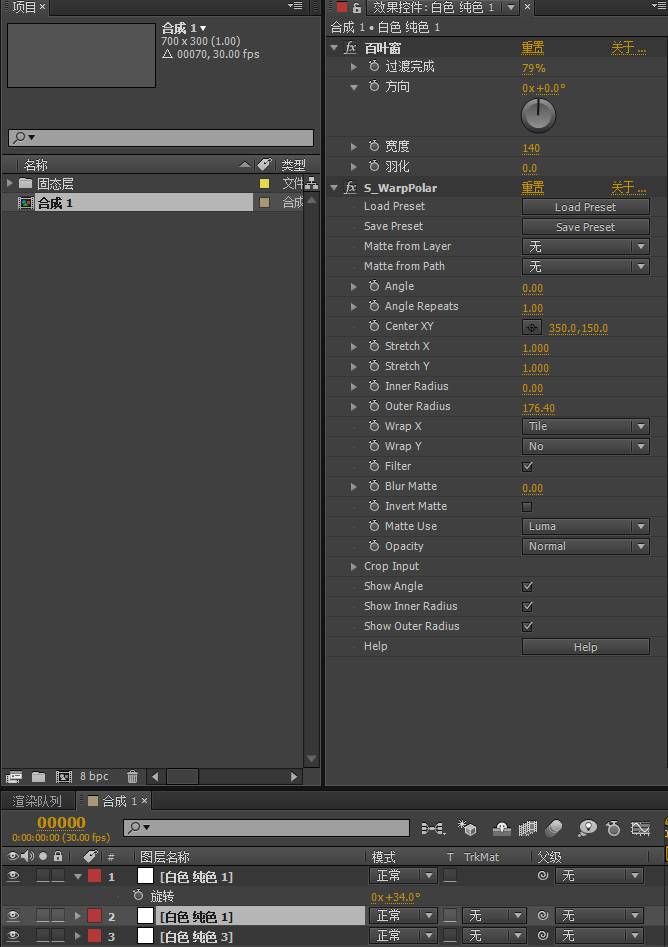Screen dimensions: 668x947
Task: Click the Save Preset button
Action: point(585,227)
